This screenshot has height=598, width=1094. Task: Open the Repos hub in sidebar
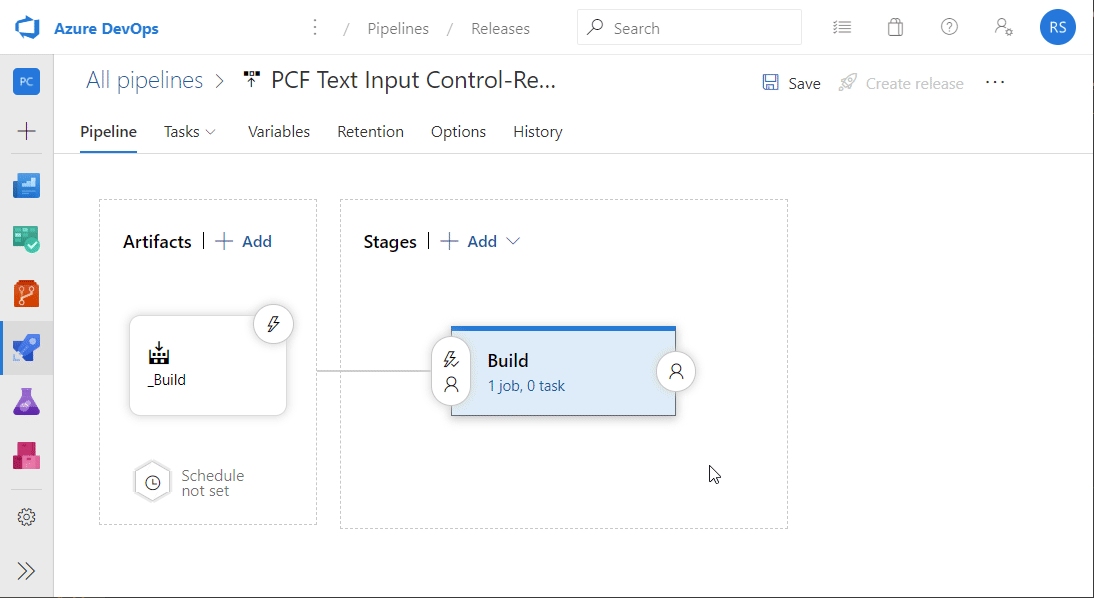[x=27, y=294]
